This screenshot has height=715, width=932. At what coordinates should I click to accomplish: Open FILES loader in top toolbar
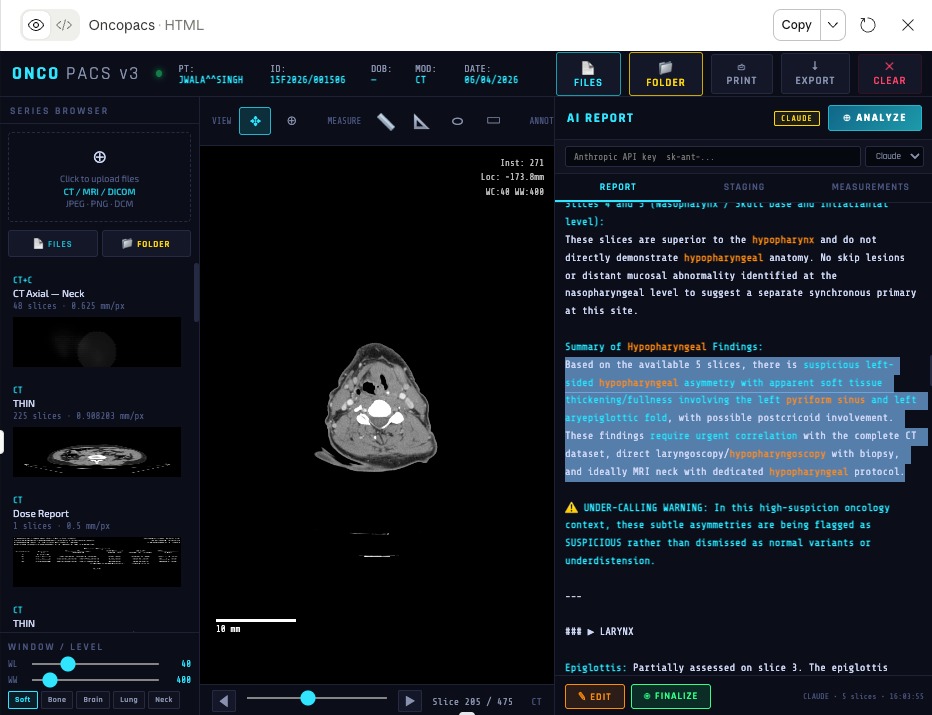click(588, 74)
